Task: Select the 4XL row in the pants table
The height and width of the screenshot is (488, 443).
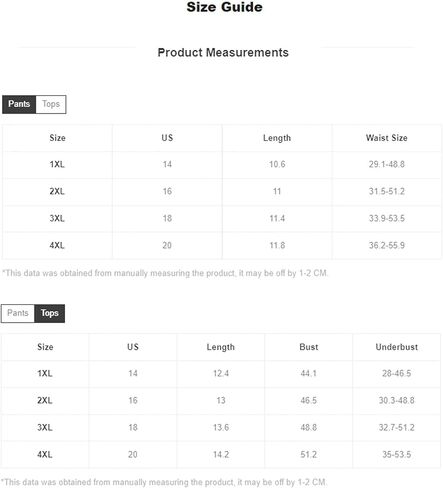Action: (222, 245)
